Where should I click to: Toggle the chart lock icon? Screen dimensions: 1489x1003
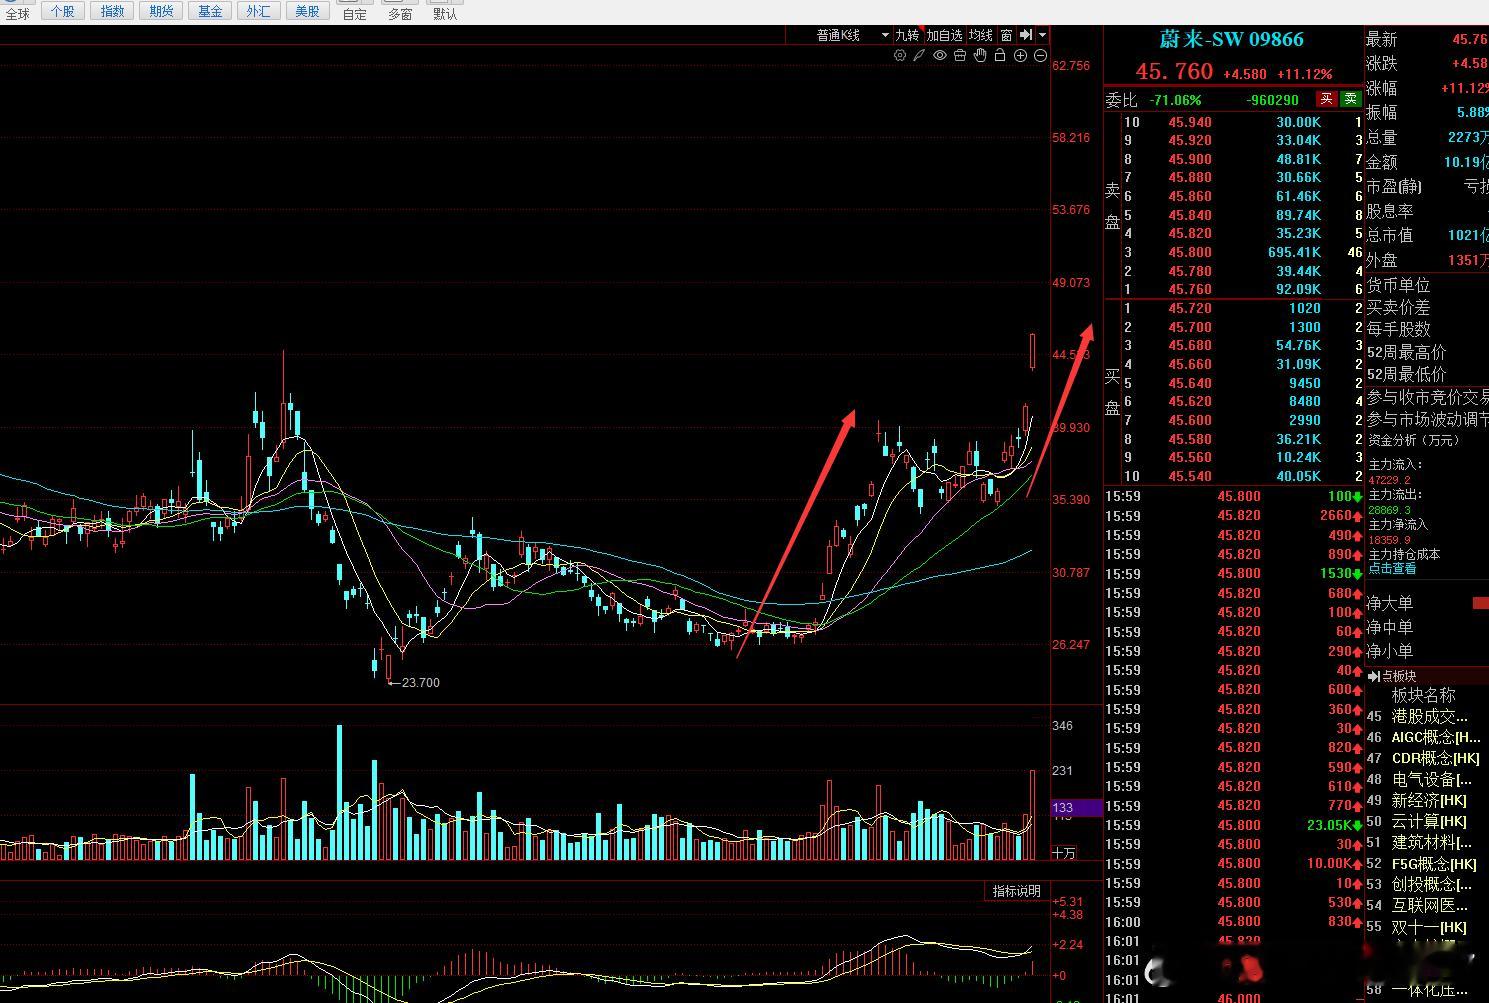coord(1000,56)
